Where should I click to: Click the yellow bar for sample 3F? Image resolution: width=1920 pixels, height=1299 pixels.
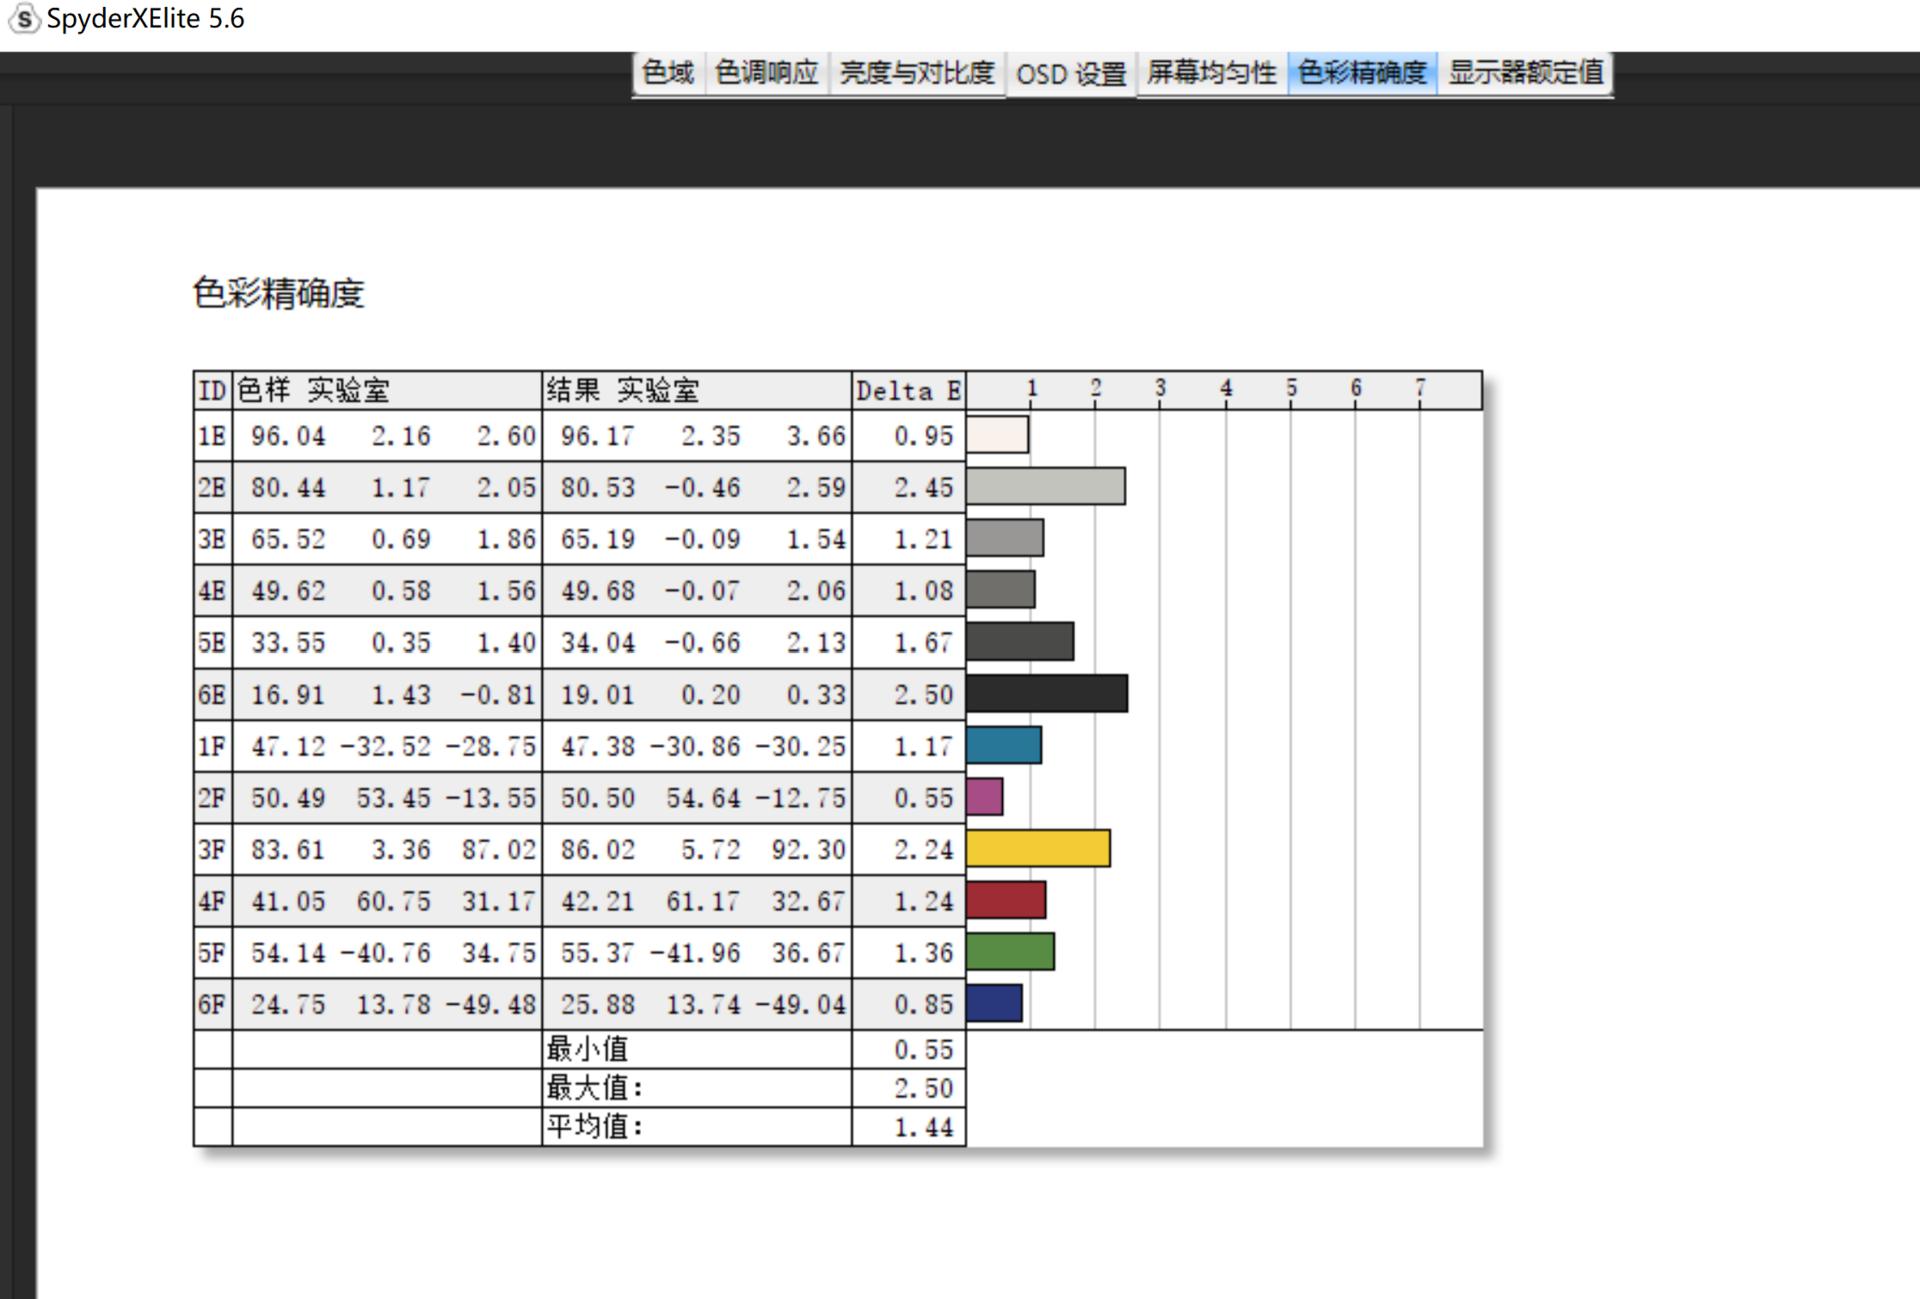pos(1040,849)
